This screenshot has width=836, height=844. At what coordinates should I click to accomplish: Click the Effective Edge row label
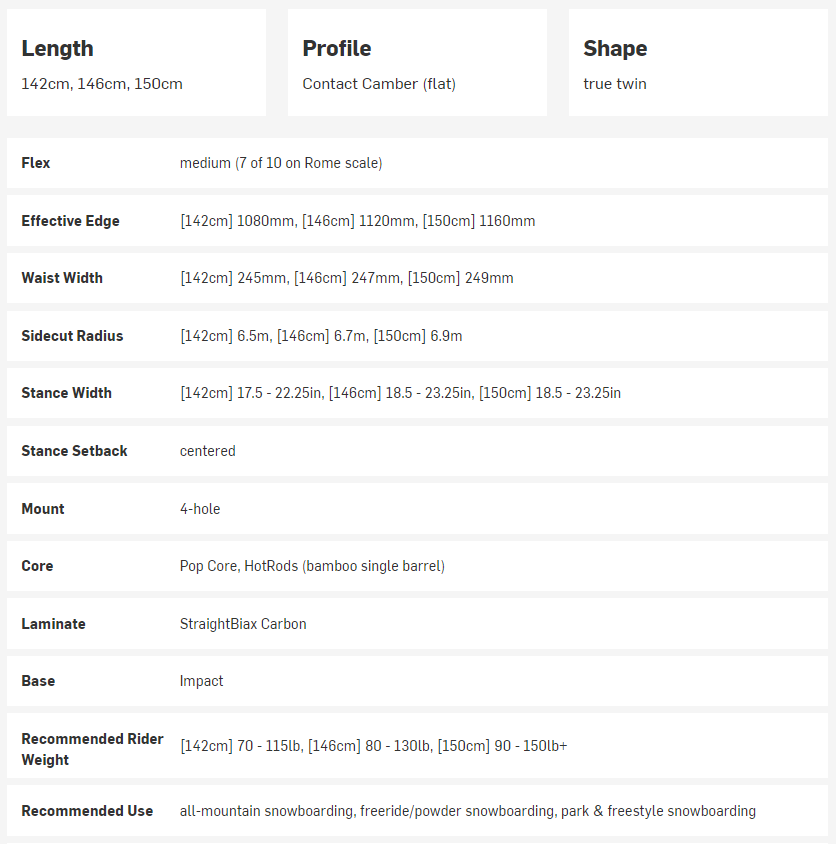(x=70, y=221)
